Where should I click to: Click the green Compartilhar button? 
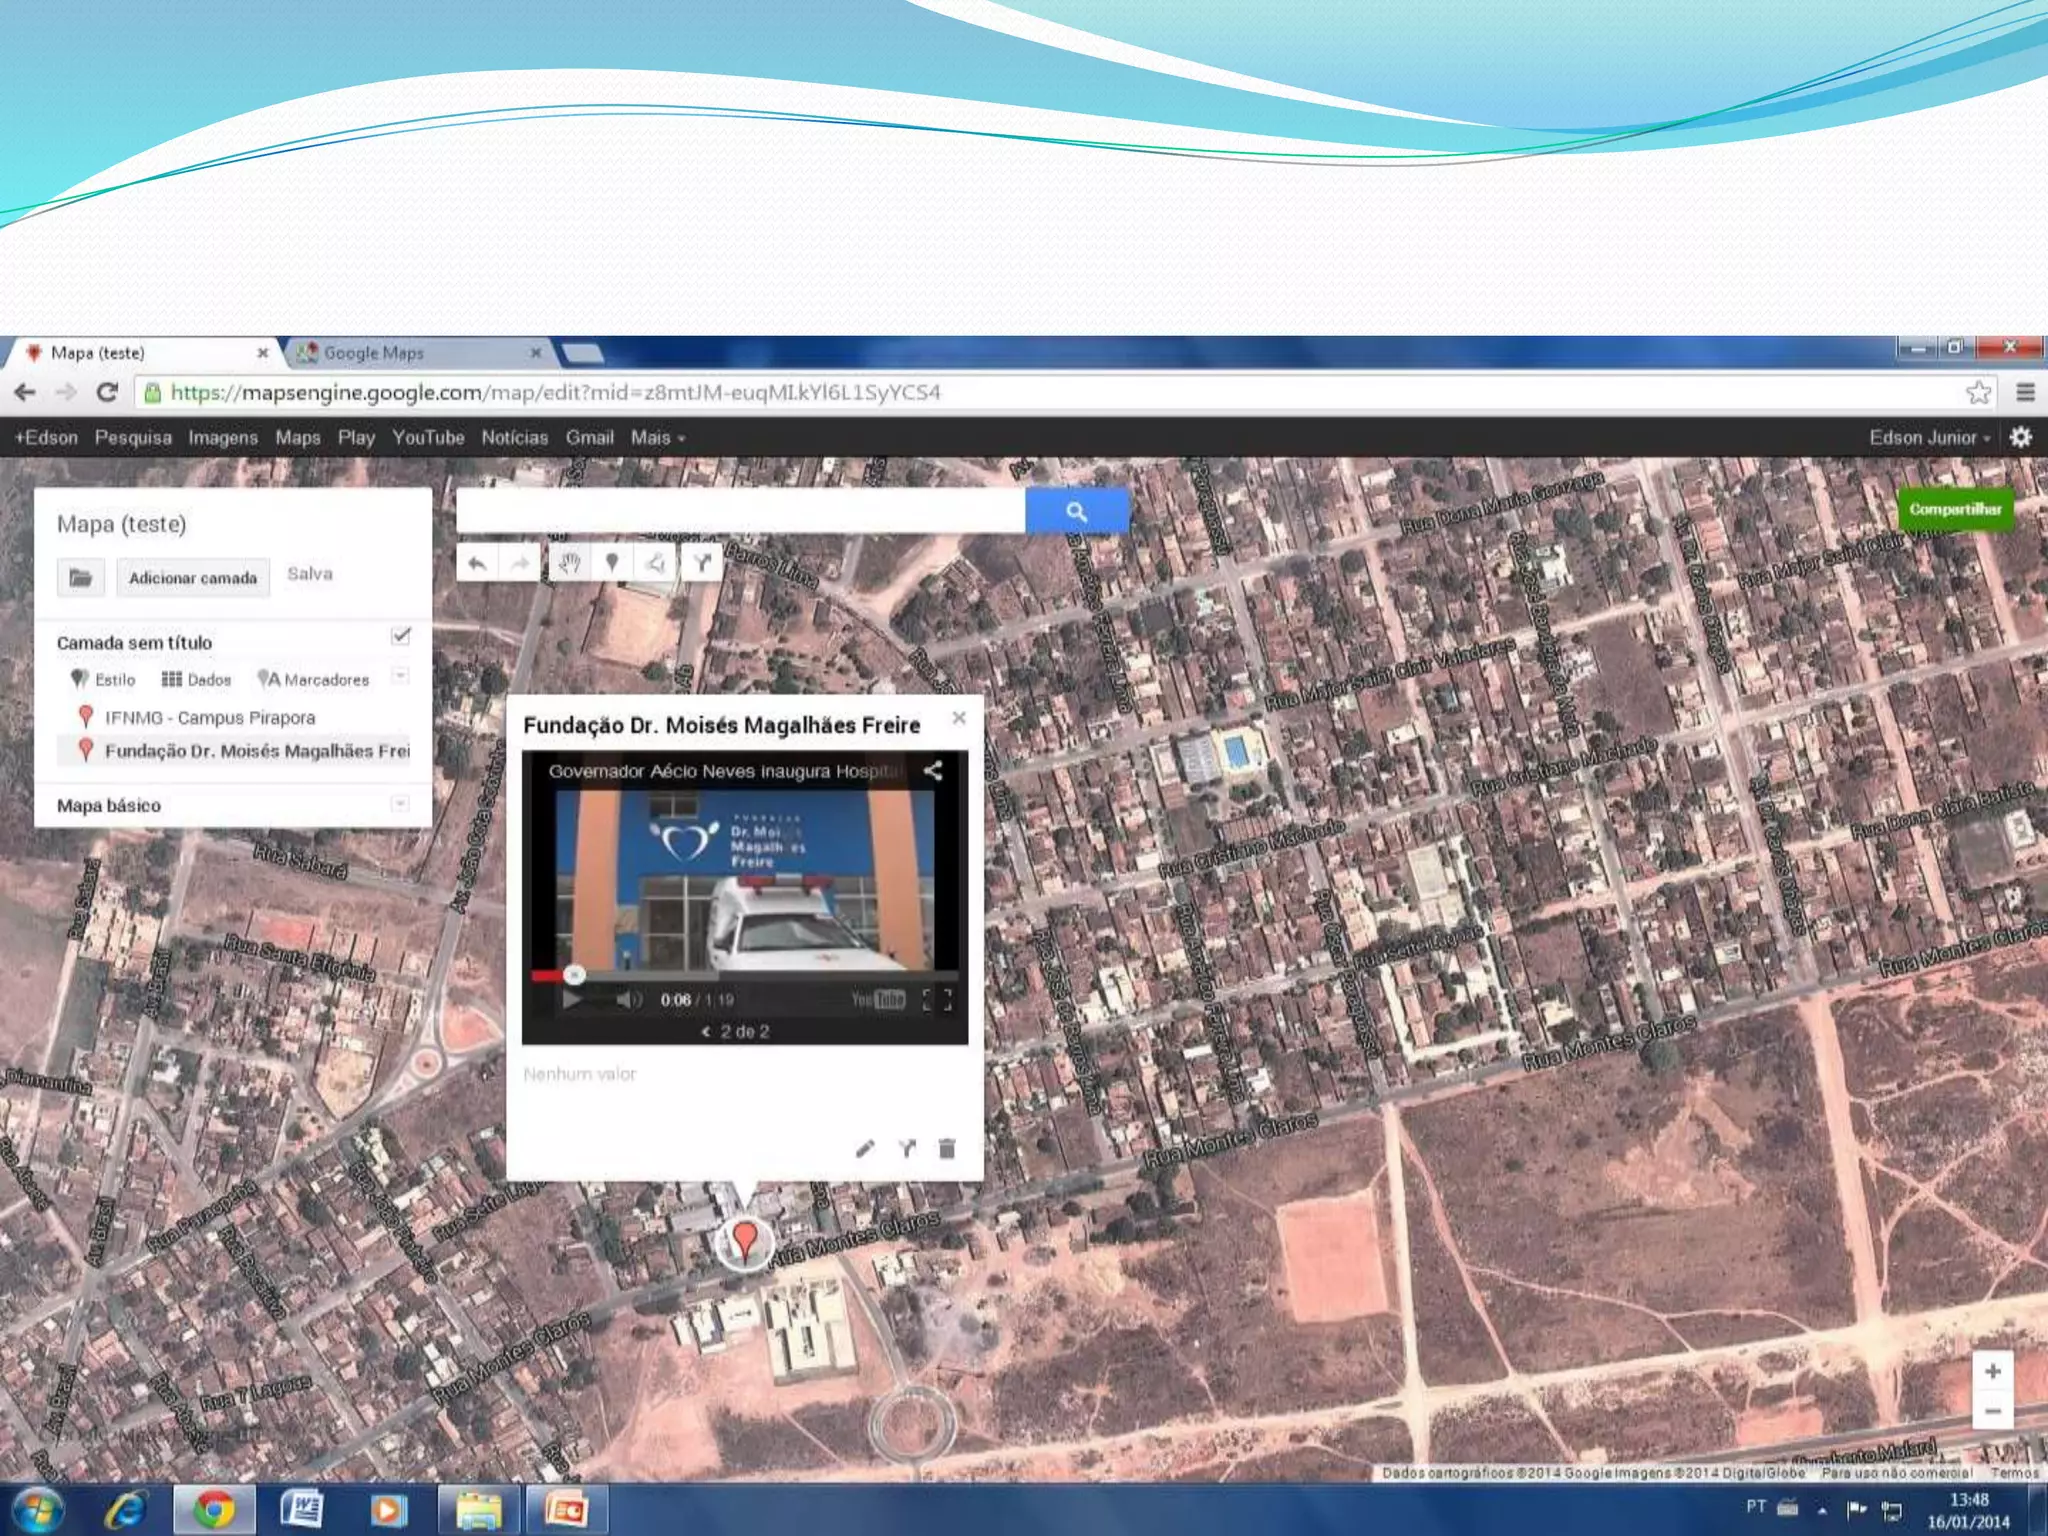click(1954, 509)
